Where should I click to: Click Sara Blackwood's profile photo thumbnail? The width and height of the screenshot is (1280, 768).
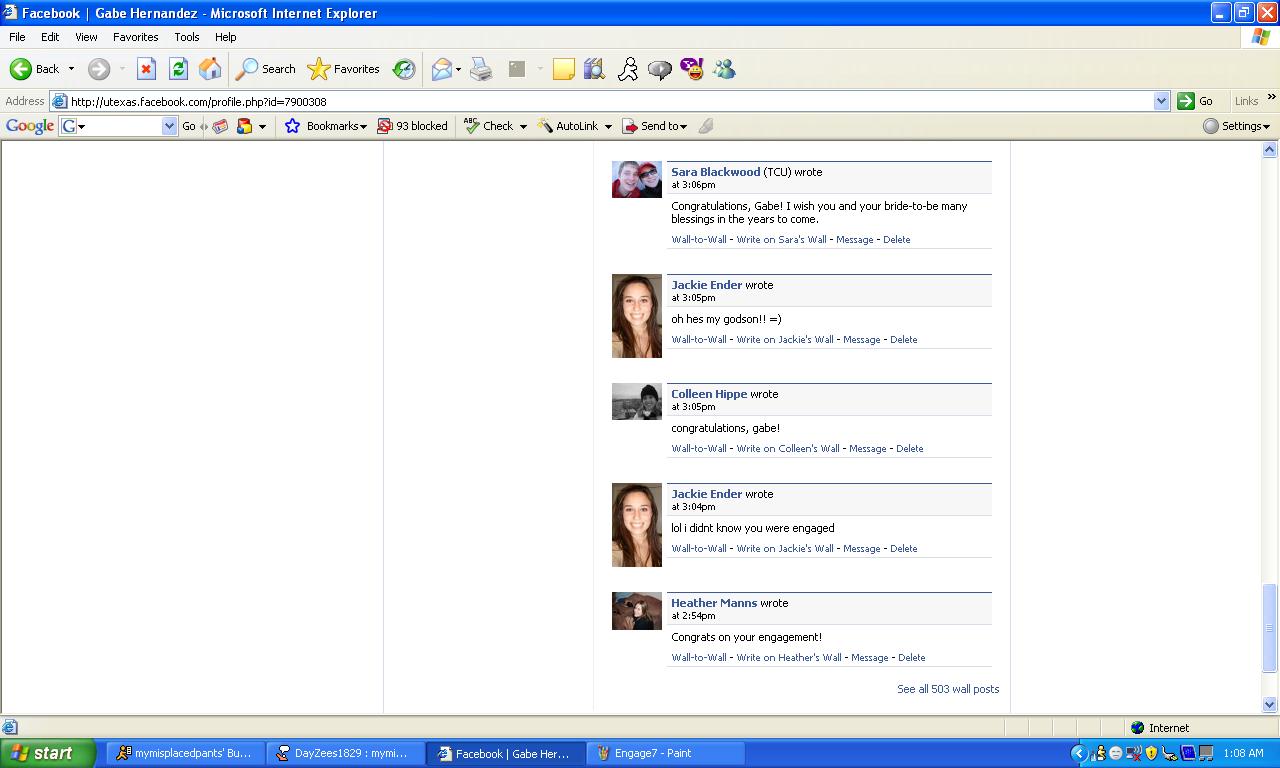637,180
